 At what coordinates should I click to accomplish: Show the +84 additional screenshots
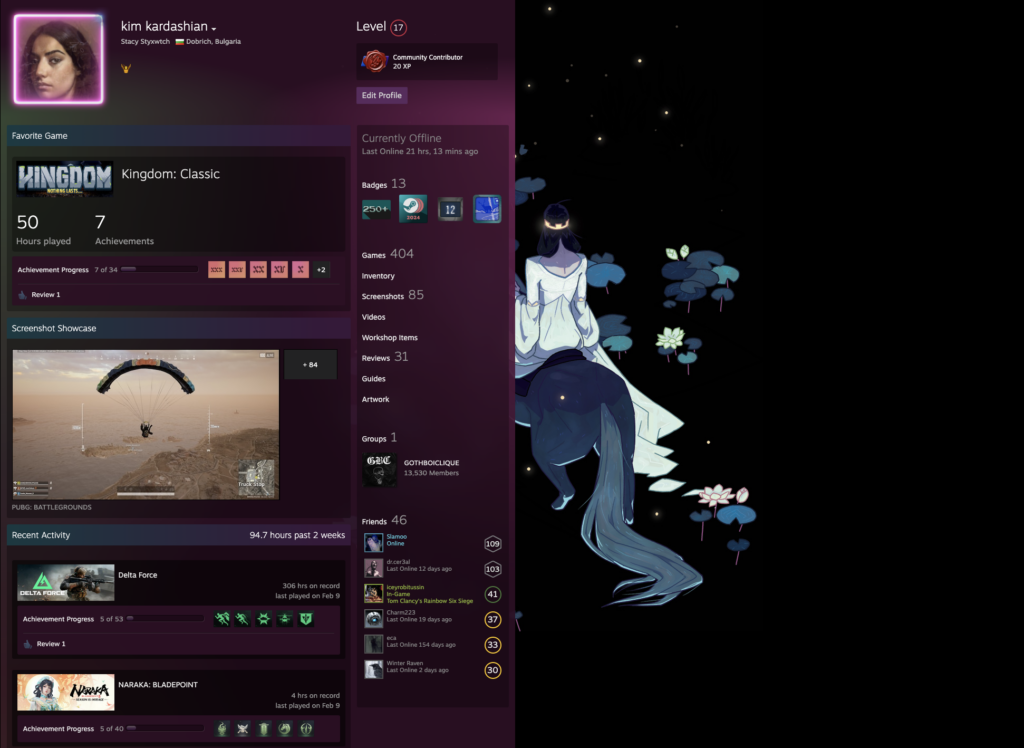(310, 365)
